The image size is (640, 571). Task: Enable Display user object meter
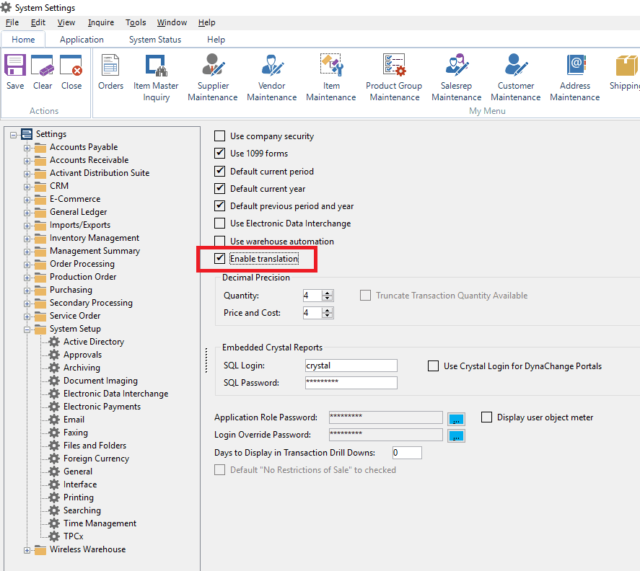coord(487,417)
